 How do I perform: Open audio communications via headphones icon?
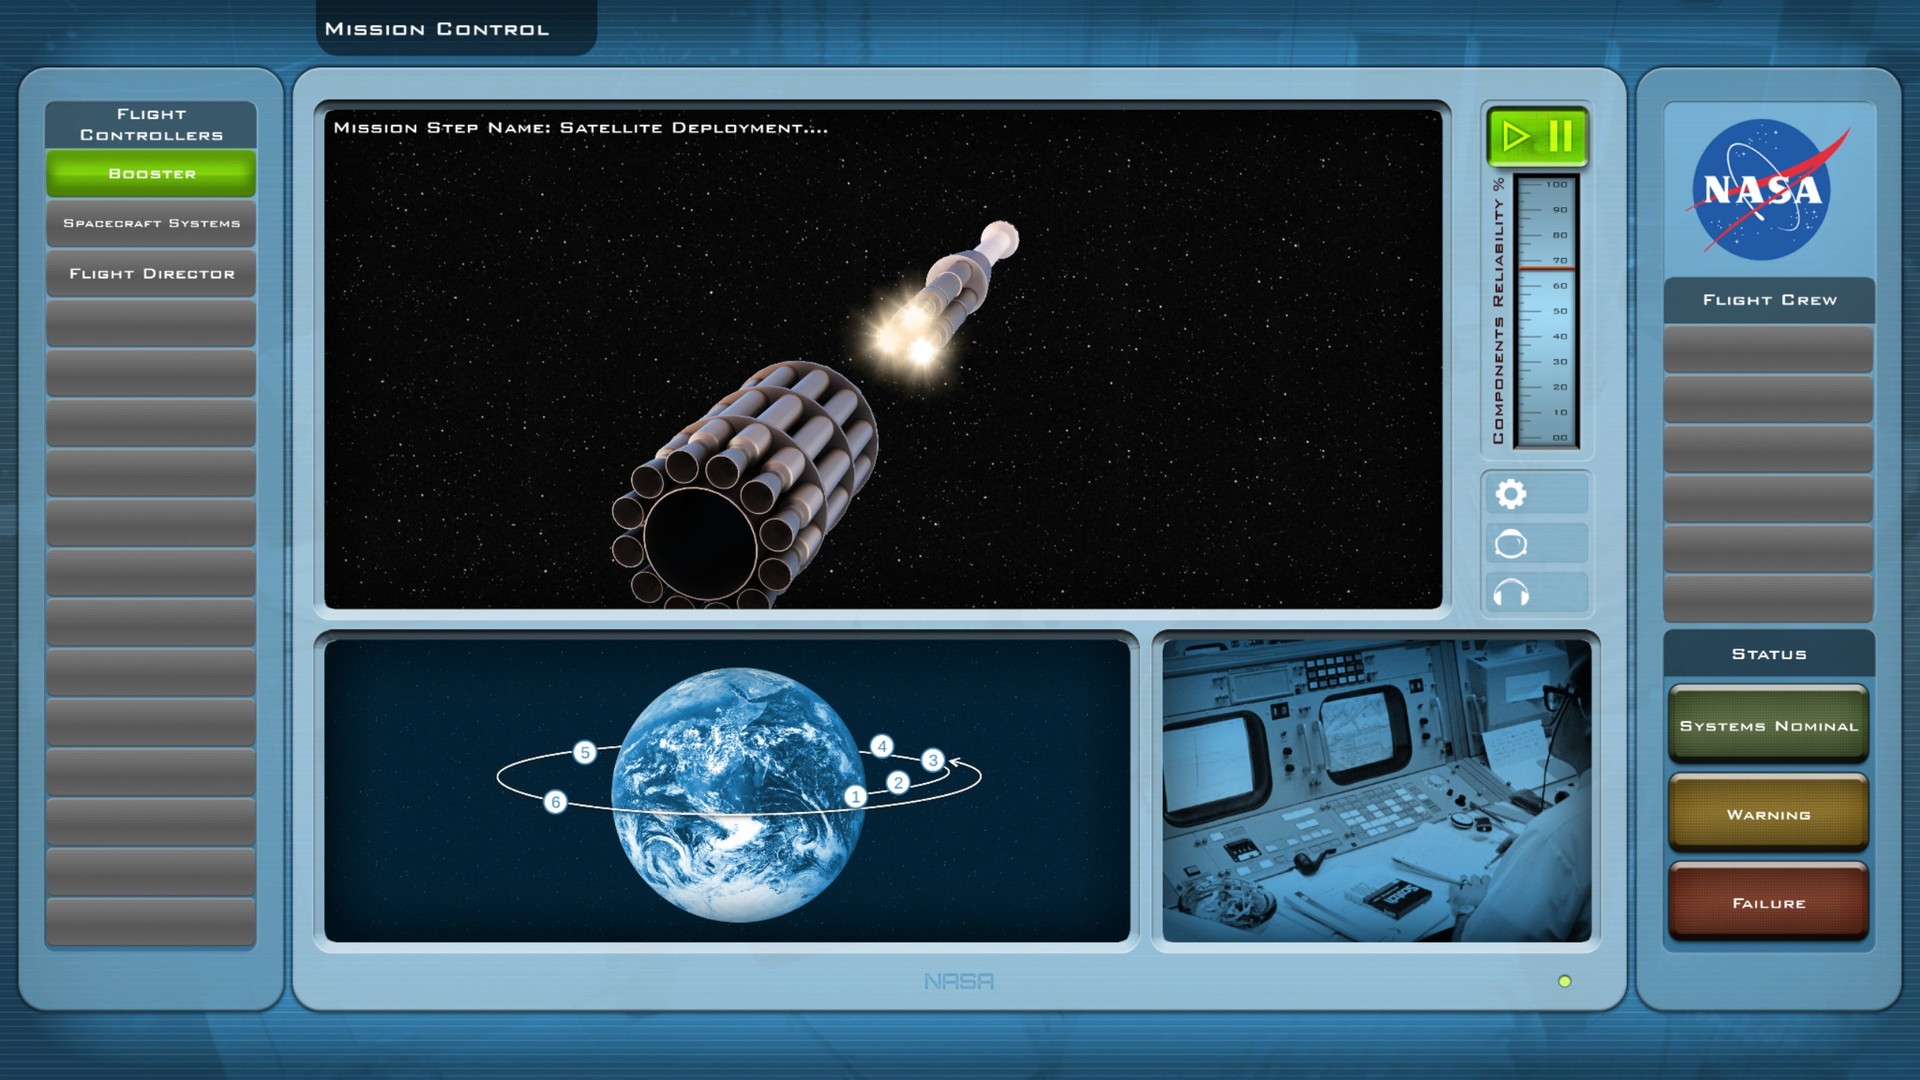pyautogui.click(x=1513, y=592)
